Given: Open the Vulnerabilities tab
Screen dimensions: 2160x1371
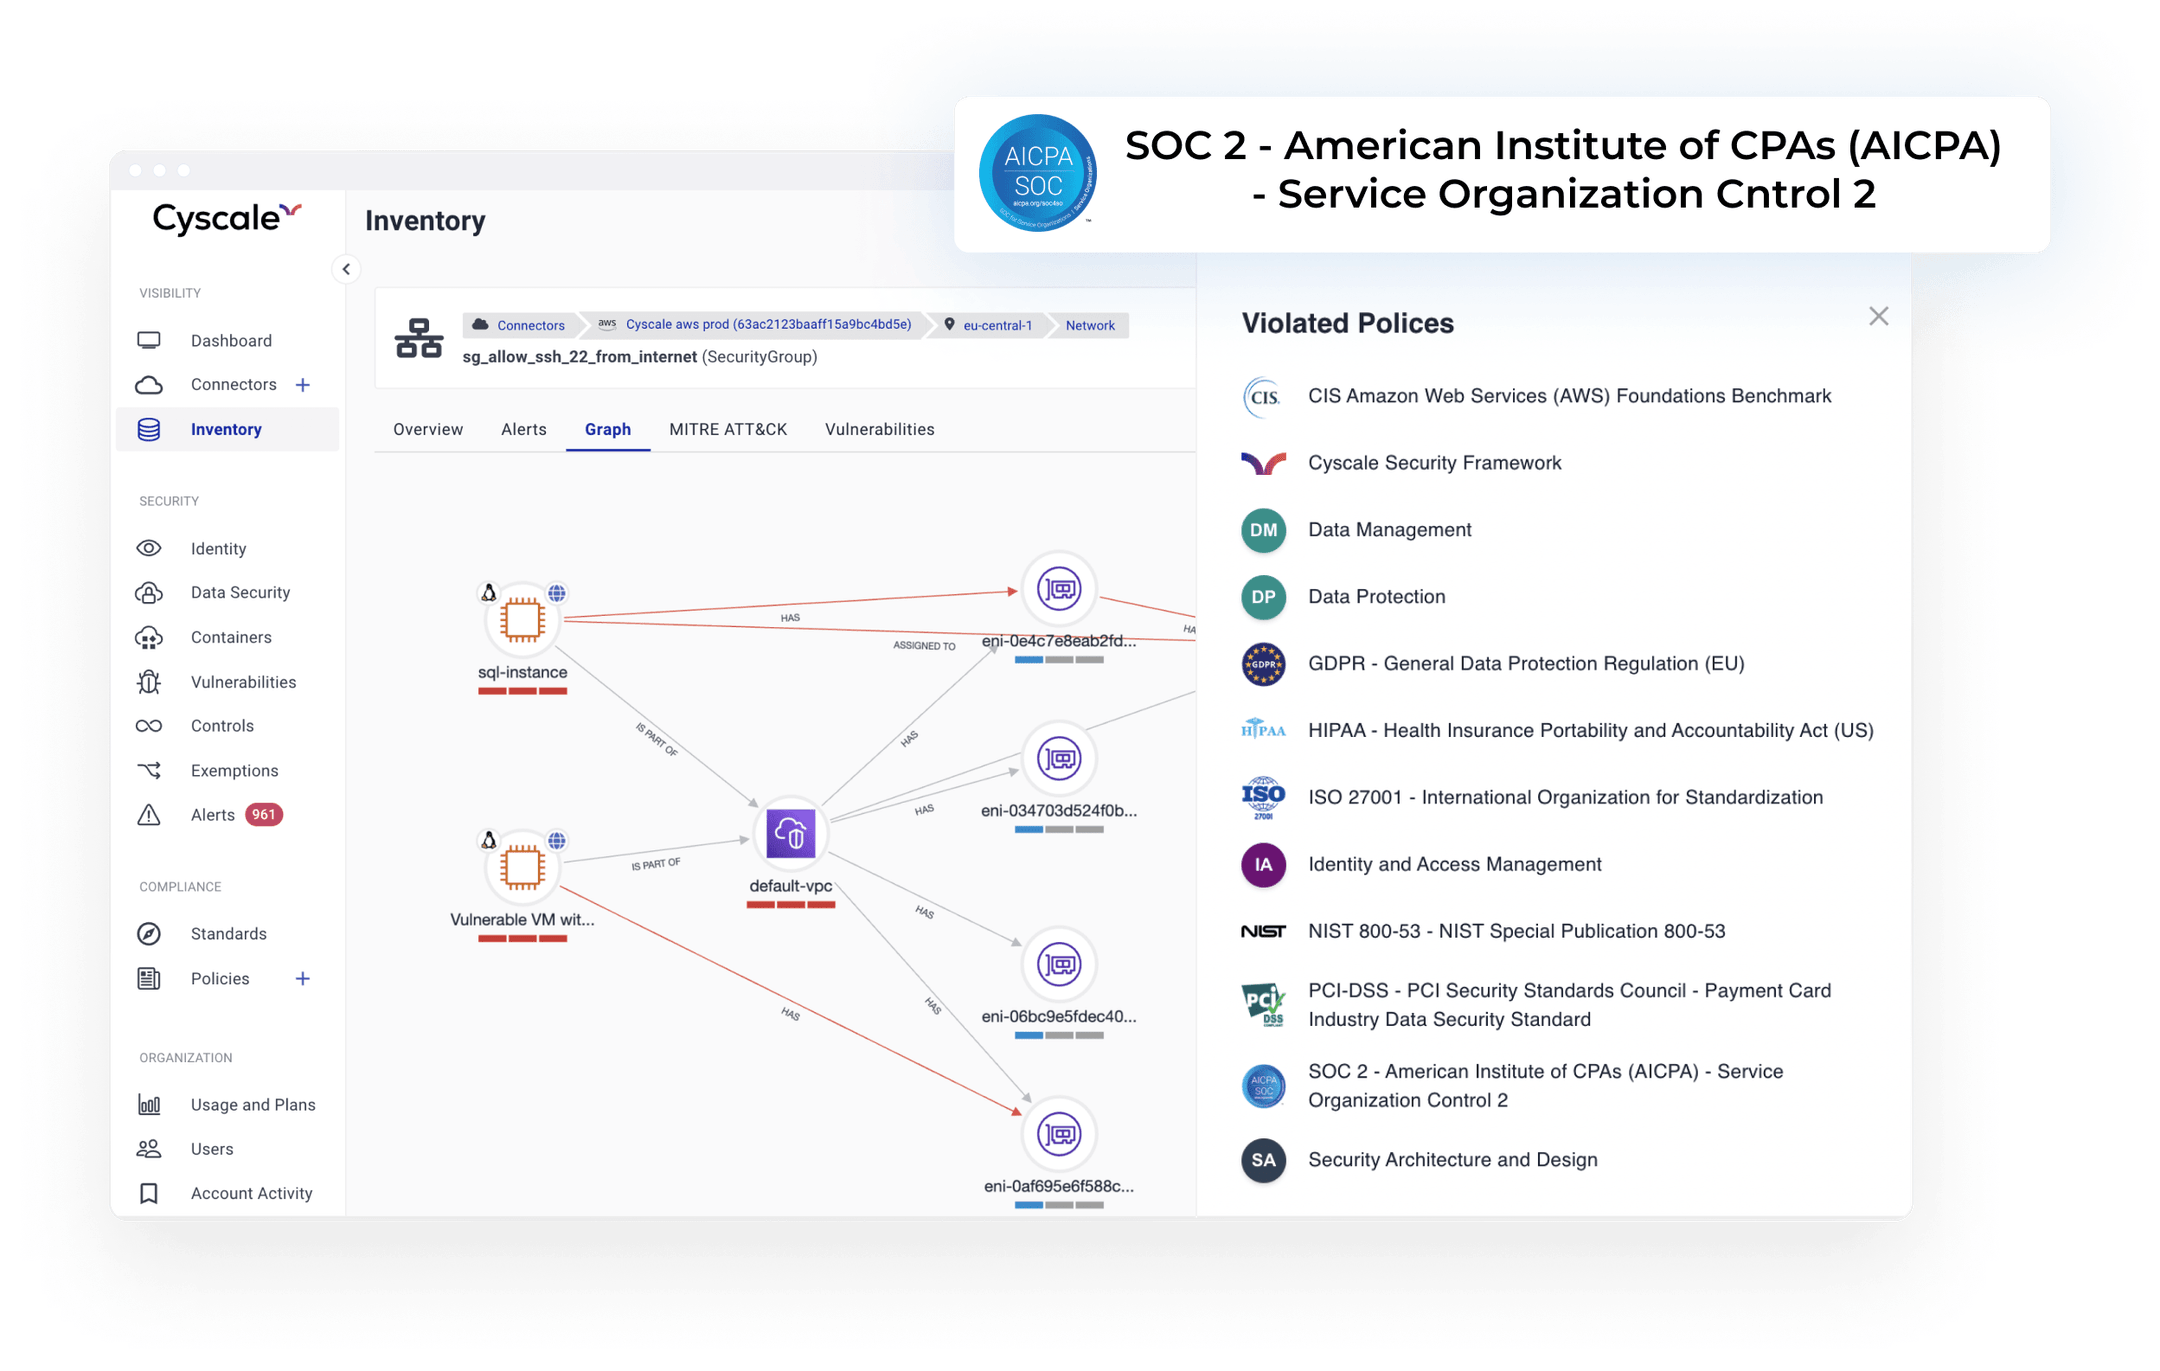Looking at the screenshot, I should coord(880,429).
